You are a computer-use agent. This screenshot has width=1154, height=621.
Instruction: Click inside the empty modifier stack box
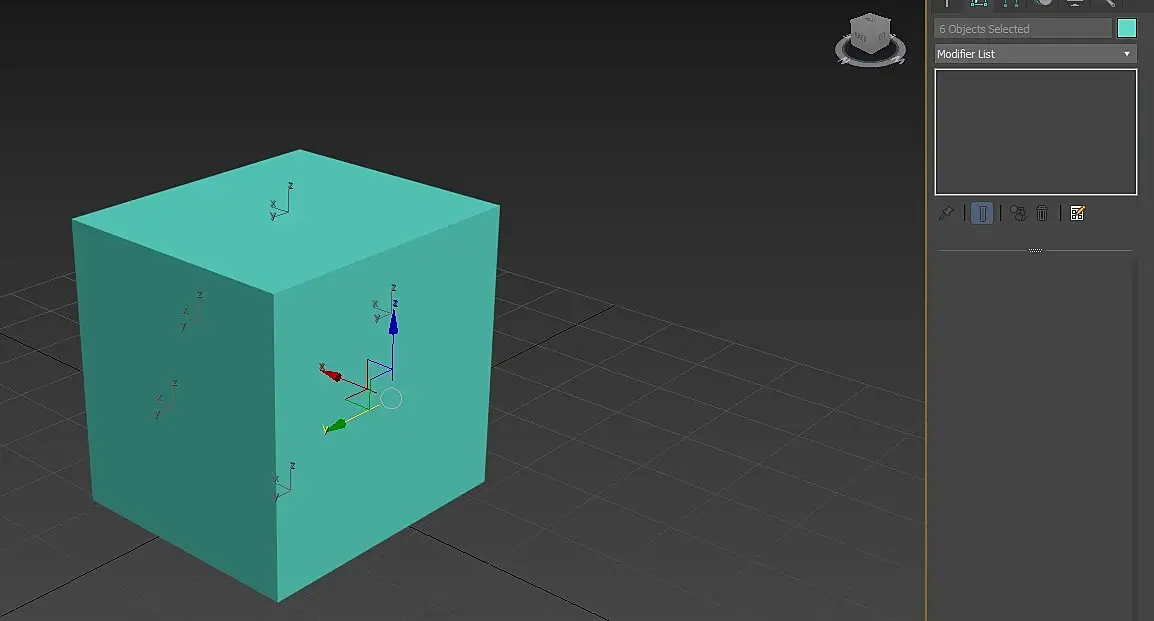tap(1036, 132)
